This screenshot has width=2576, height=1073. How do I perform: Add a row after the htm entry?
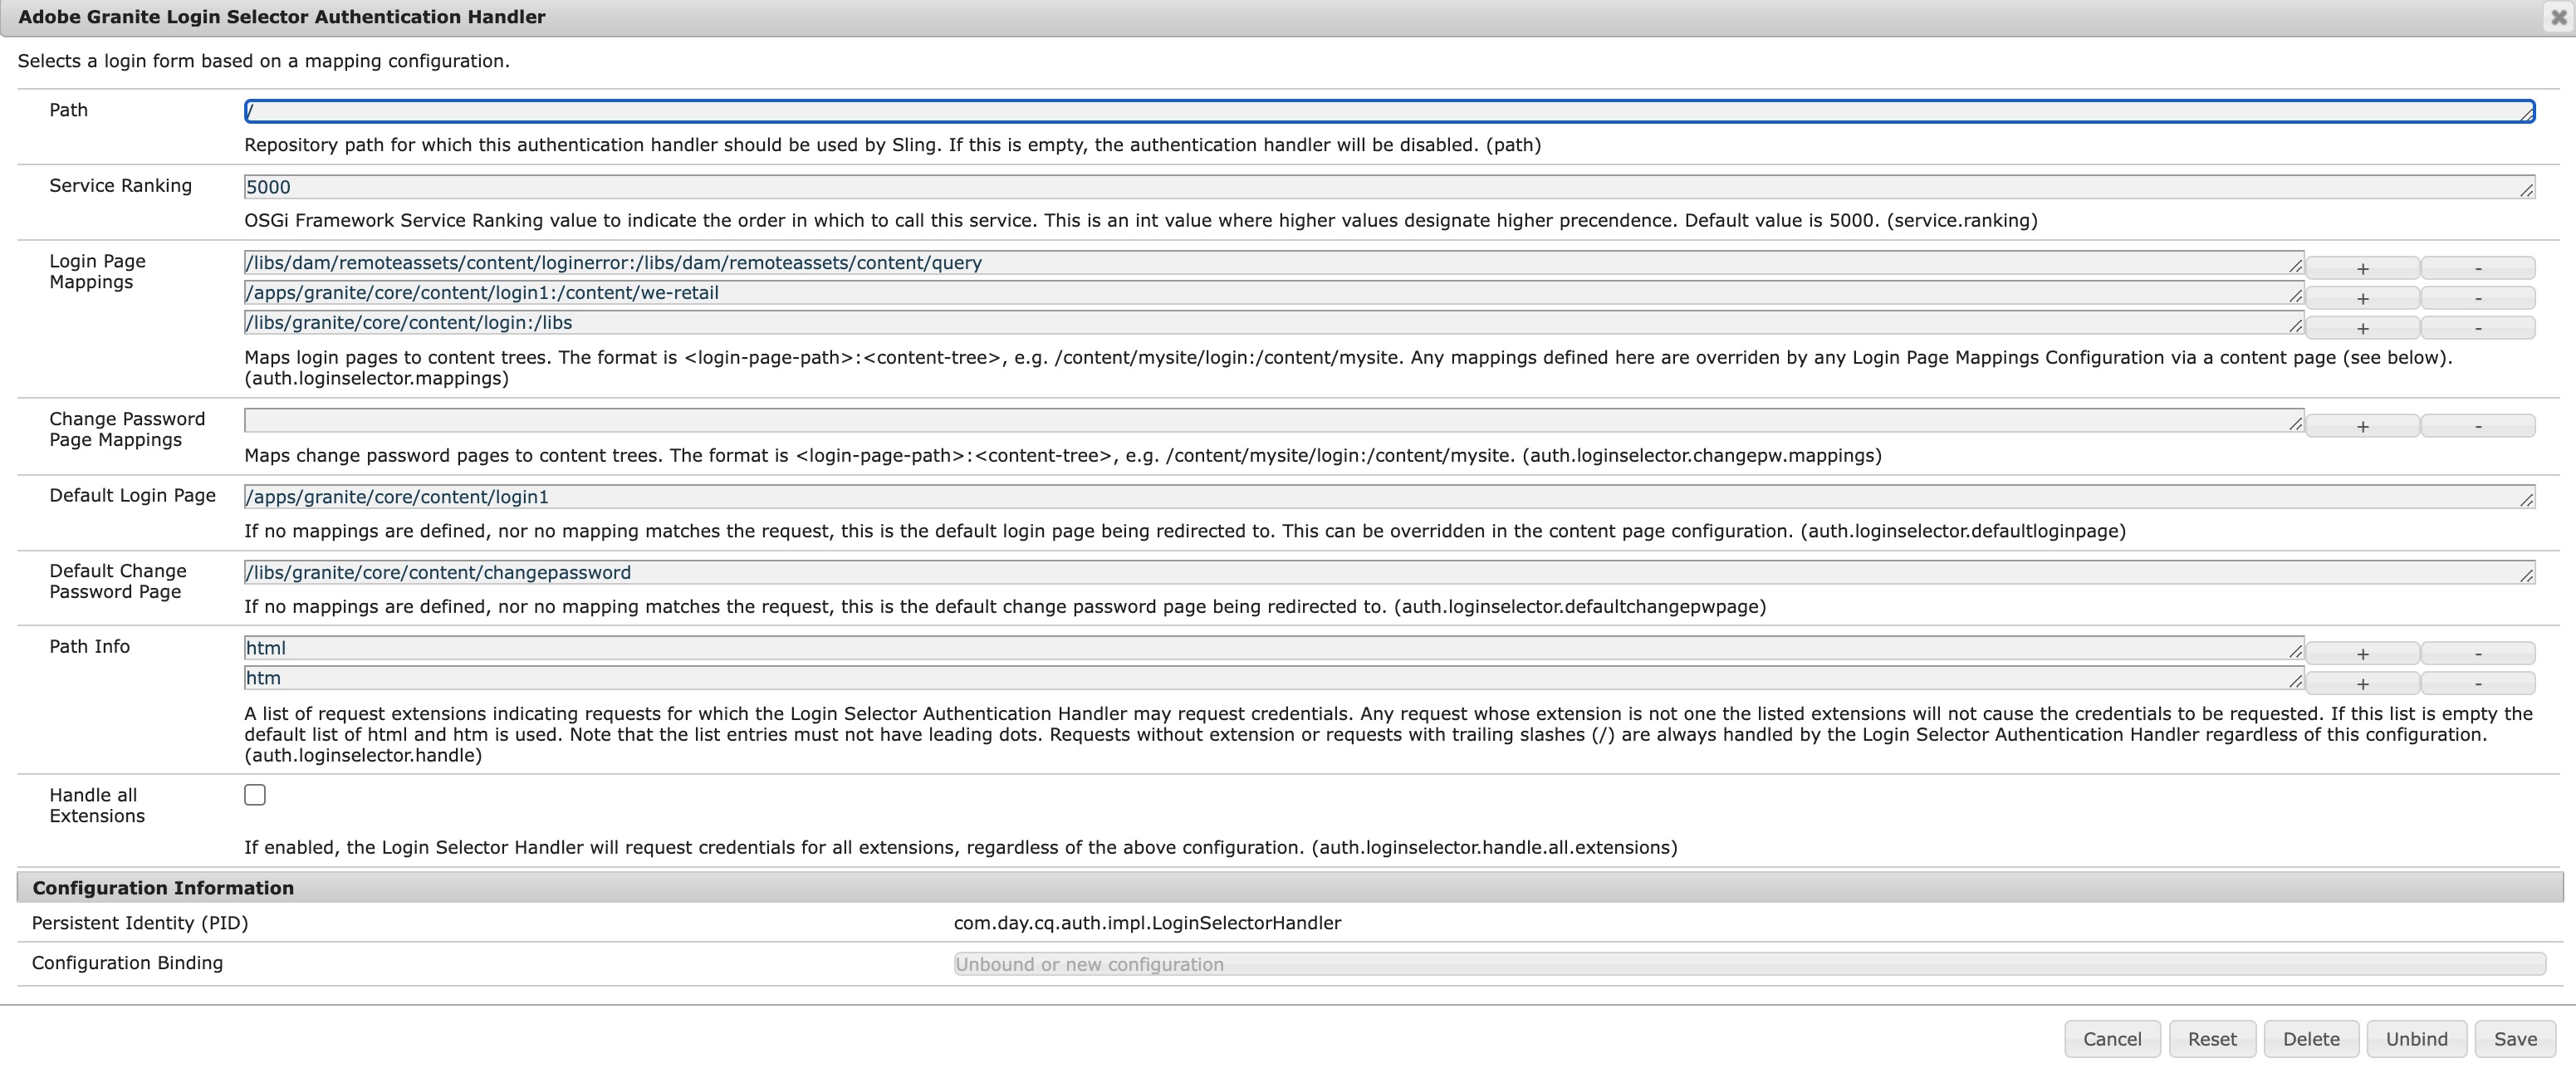click(2362, 684)
